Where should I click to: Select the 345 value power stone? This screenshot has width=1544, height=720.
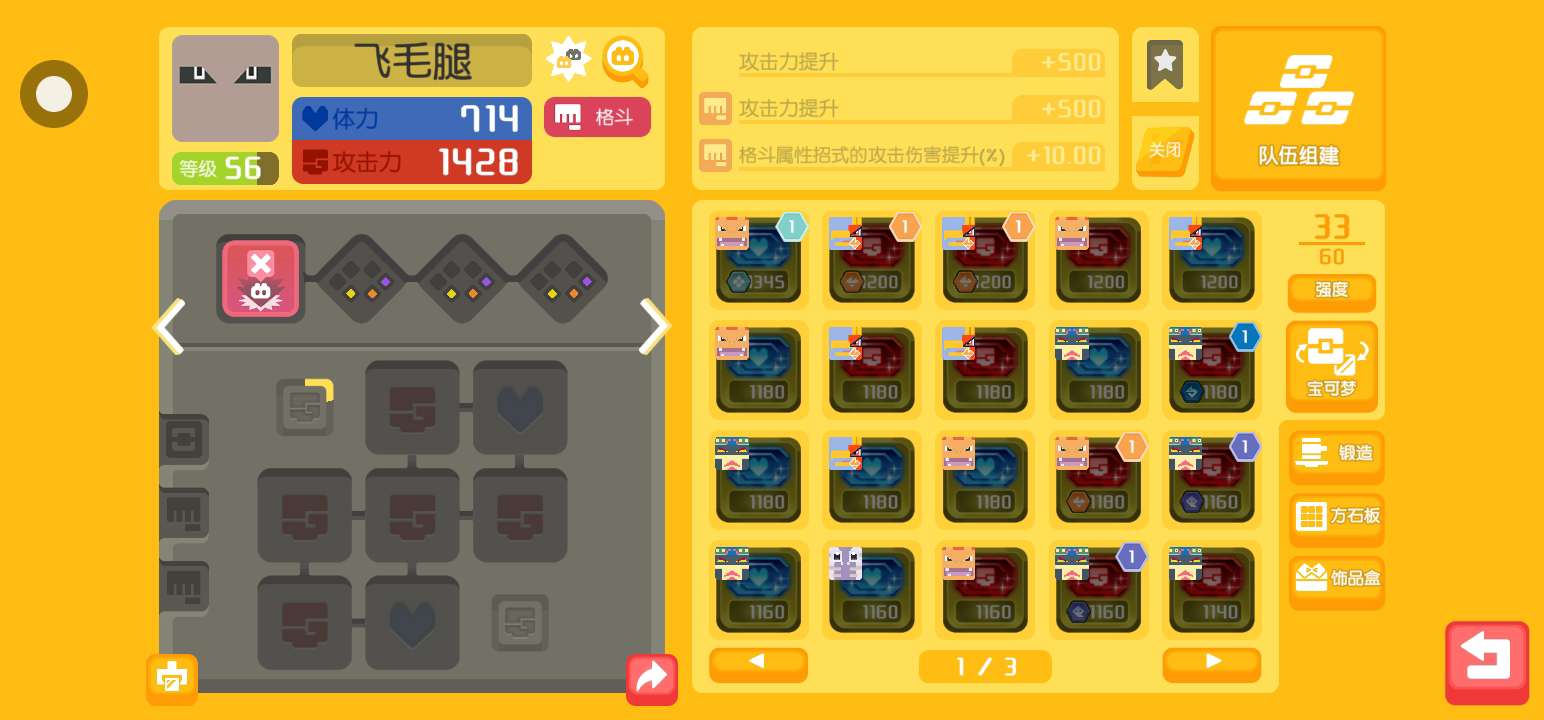759,258
